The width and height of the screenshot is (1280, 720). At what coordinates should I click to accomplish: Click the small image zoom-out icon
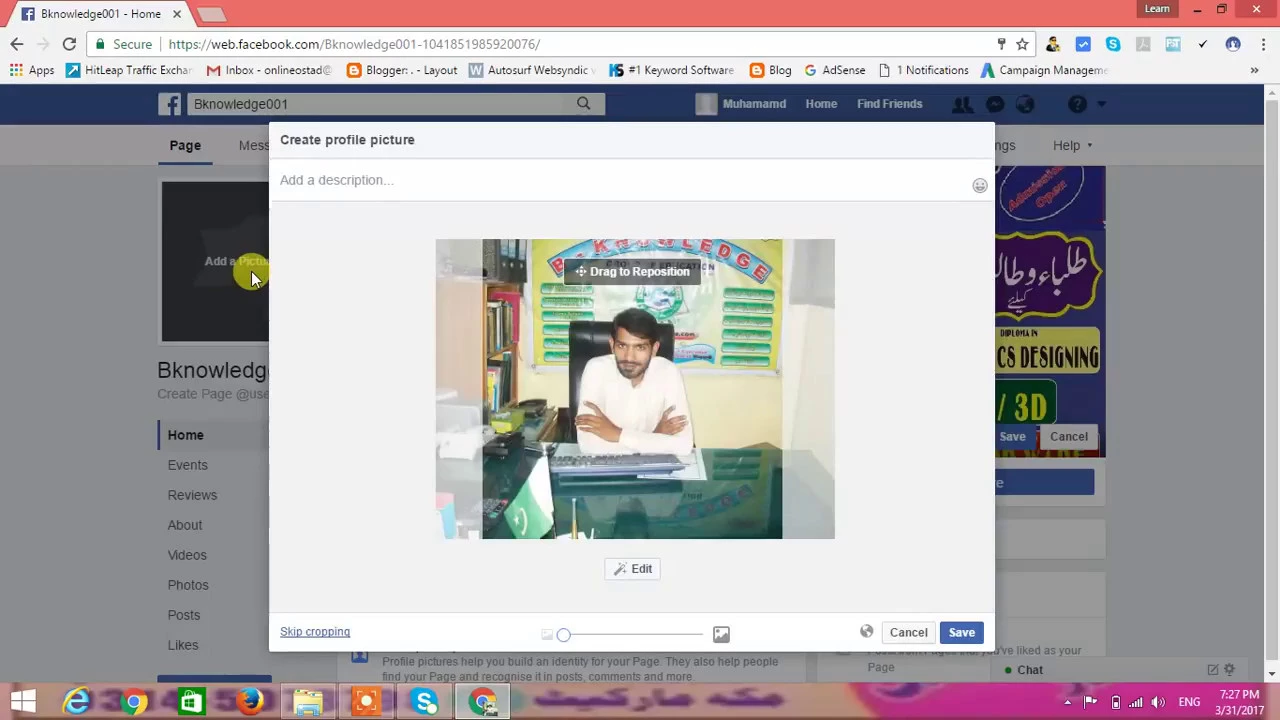point(547,635)
